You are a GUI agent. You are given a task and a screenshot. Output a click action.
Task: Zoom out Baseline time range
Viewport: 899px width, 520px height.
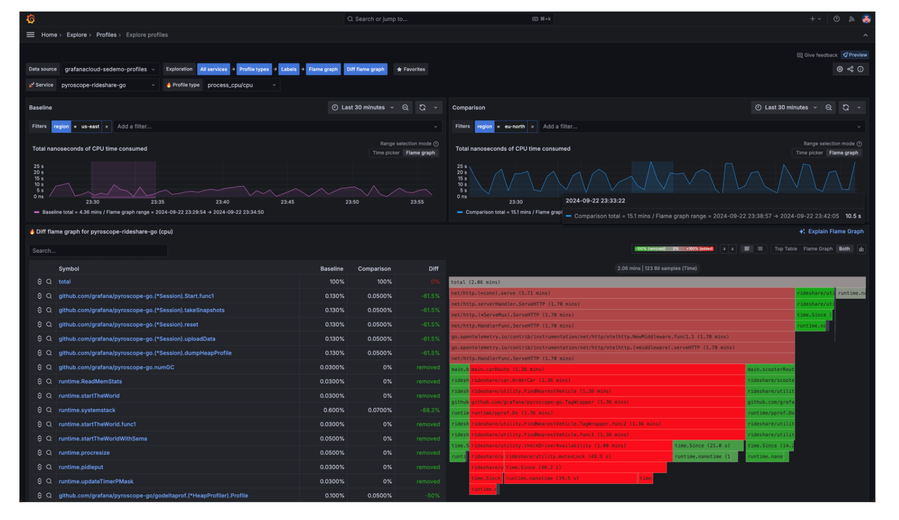click(x=405, y=108)
